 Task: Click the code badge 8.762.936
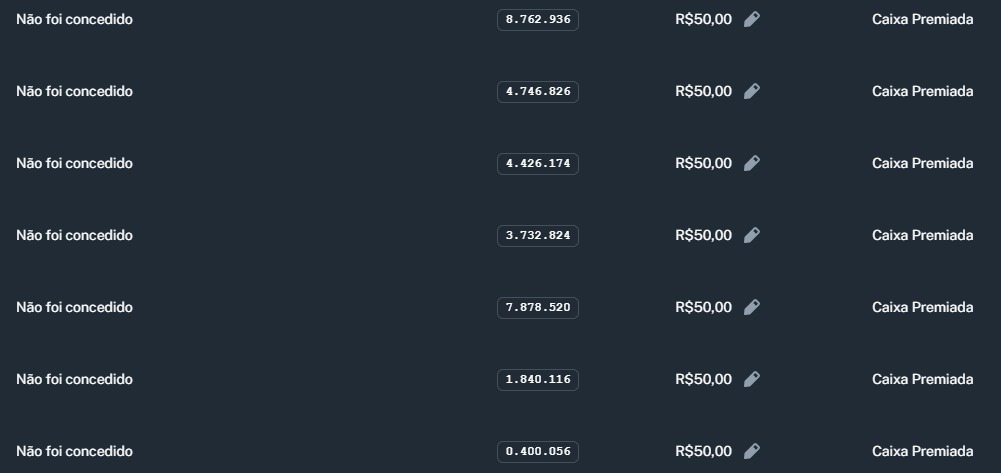[x=538, y=19]
